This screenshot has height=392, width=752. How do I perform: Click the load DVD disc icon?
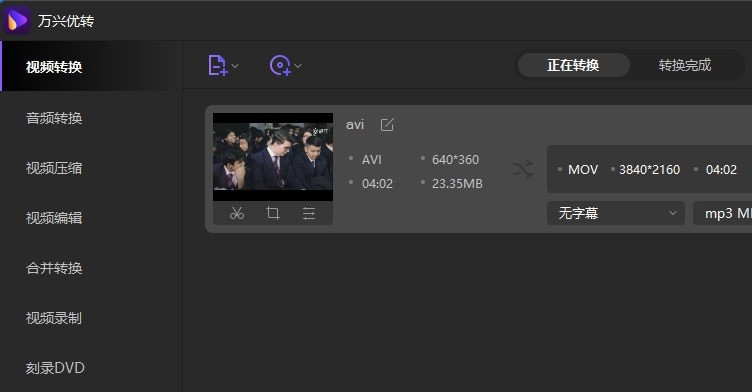tap(281, 65)
